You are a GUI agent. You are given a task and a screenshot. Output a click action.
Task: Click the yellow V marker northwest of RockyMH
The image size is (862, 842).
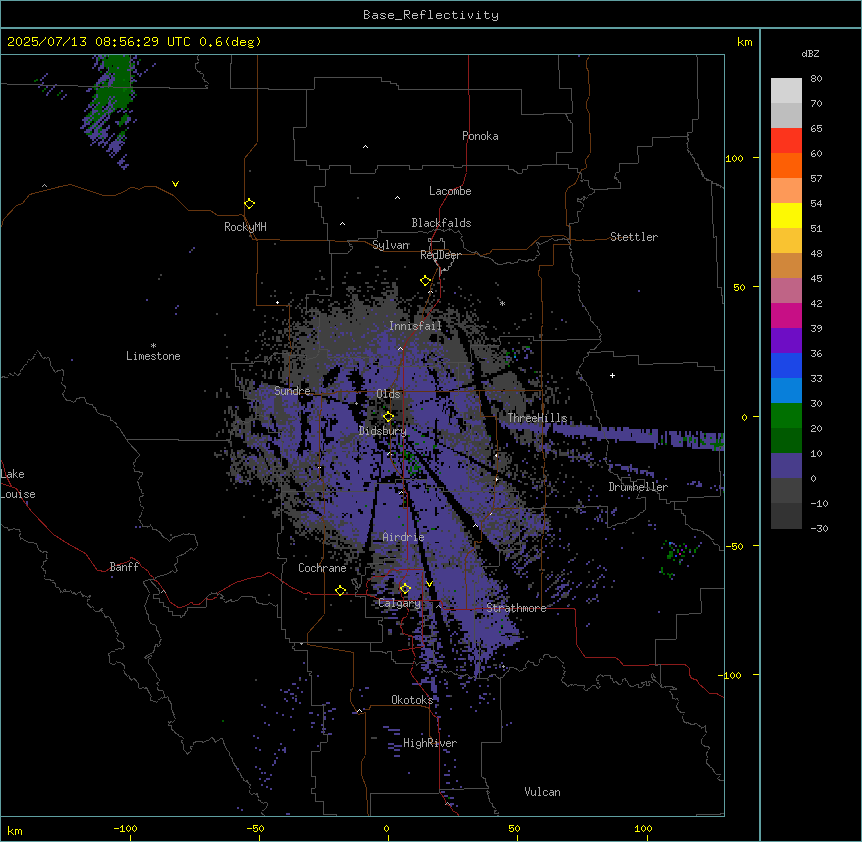[x=175, y=184]
